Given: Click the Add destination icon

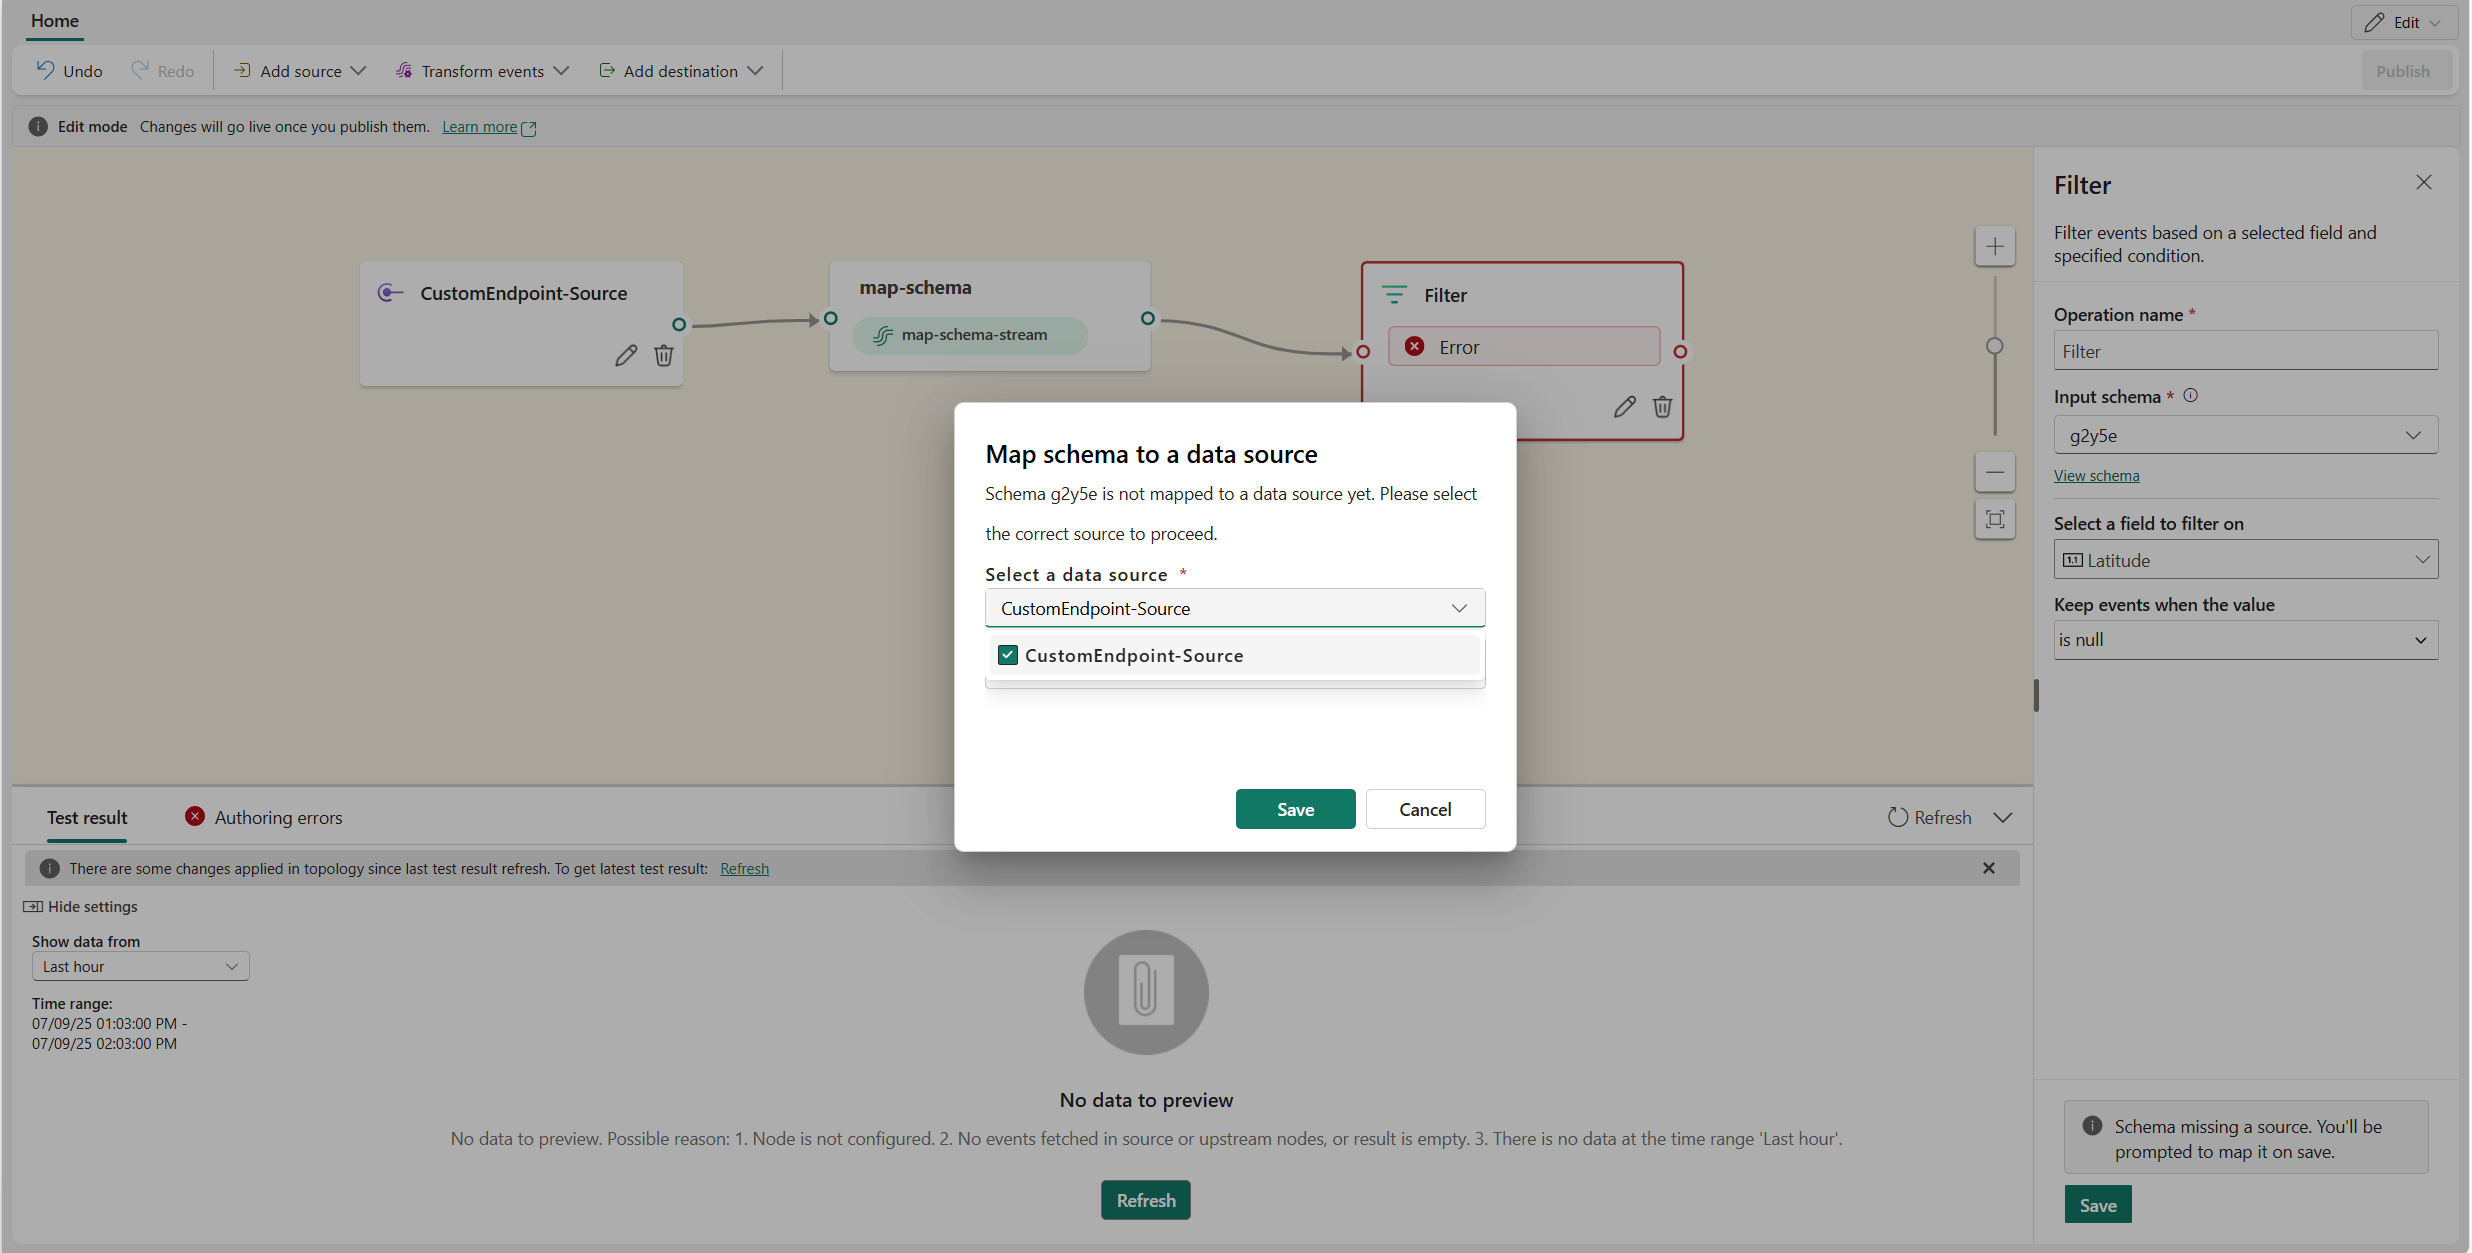Looking at the screenshot, I should 606,70.
